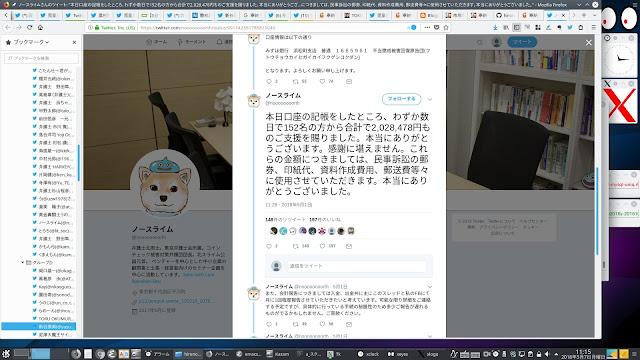
Task: Open the Firefox hamburger menu
Action: (x=593, y=27)
